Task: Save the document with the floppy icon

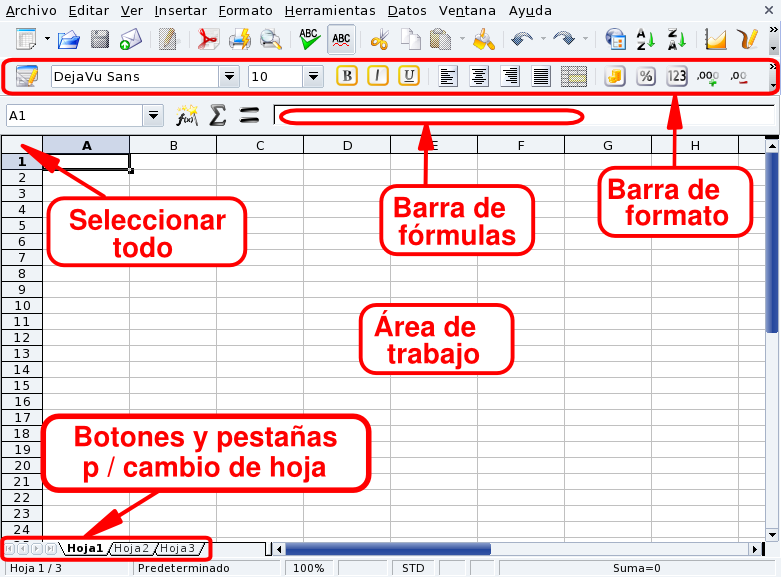Action: pos(100,39)
